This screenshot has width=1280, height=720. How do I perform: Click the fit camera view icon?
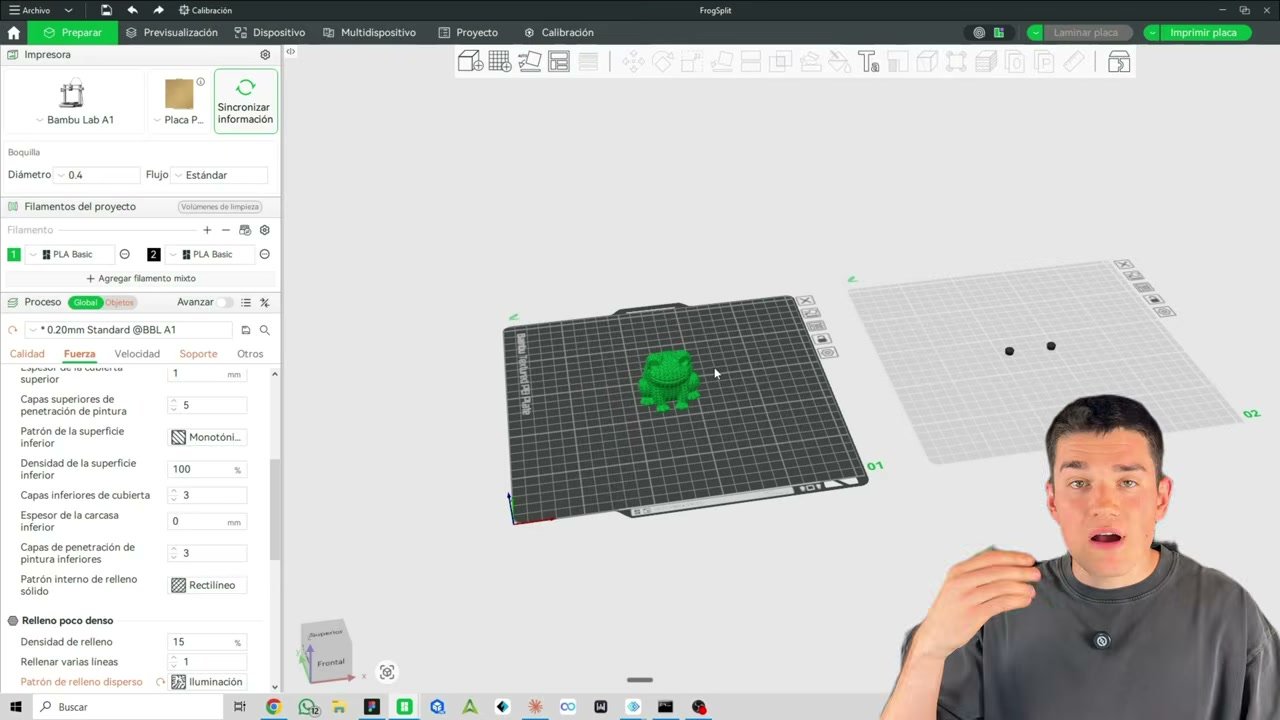point(387,672)
